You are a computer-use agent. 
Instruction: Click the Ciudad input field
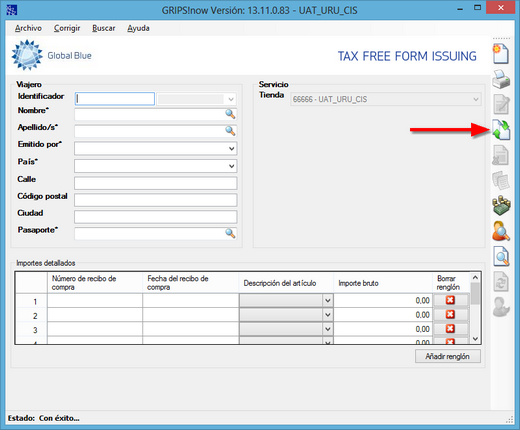pos(156,217)
